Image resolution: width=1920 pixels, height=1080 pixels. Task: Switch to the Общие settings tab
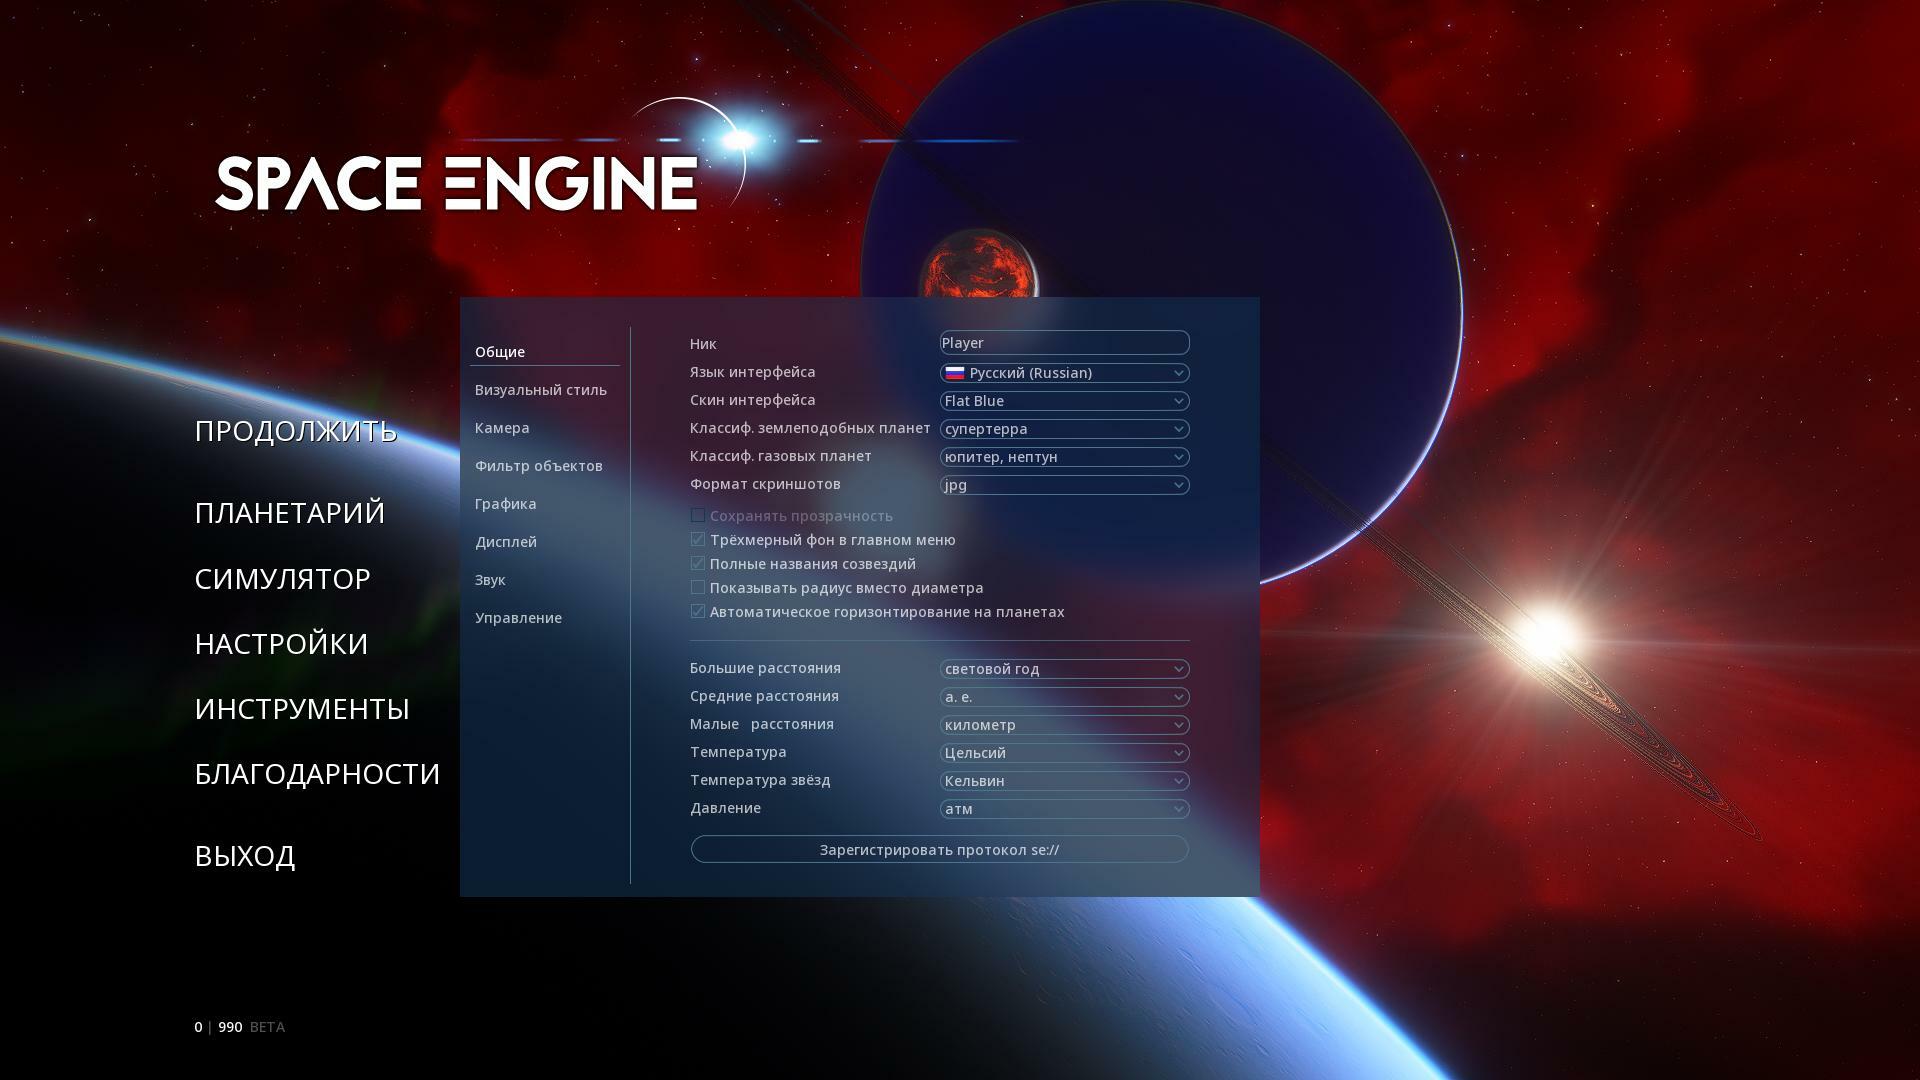[545, 352]
